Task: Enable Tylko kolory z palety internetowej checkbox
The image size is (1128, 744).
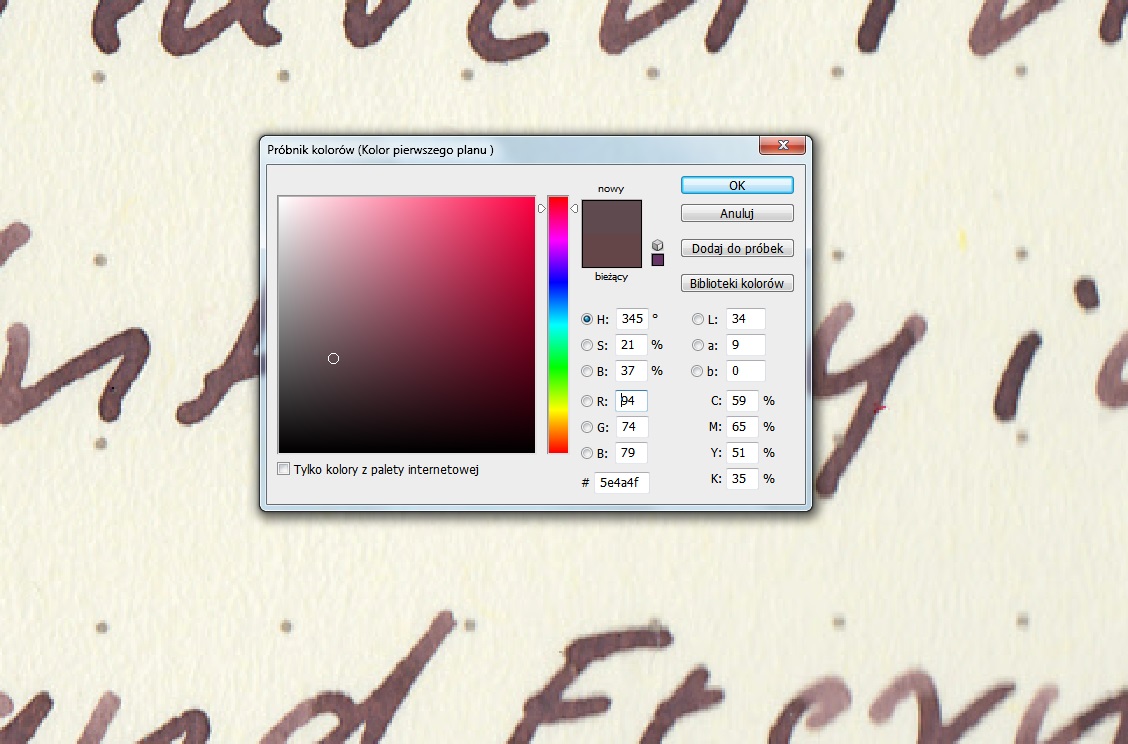Action: pyautogui.click(x=284, y=469)
